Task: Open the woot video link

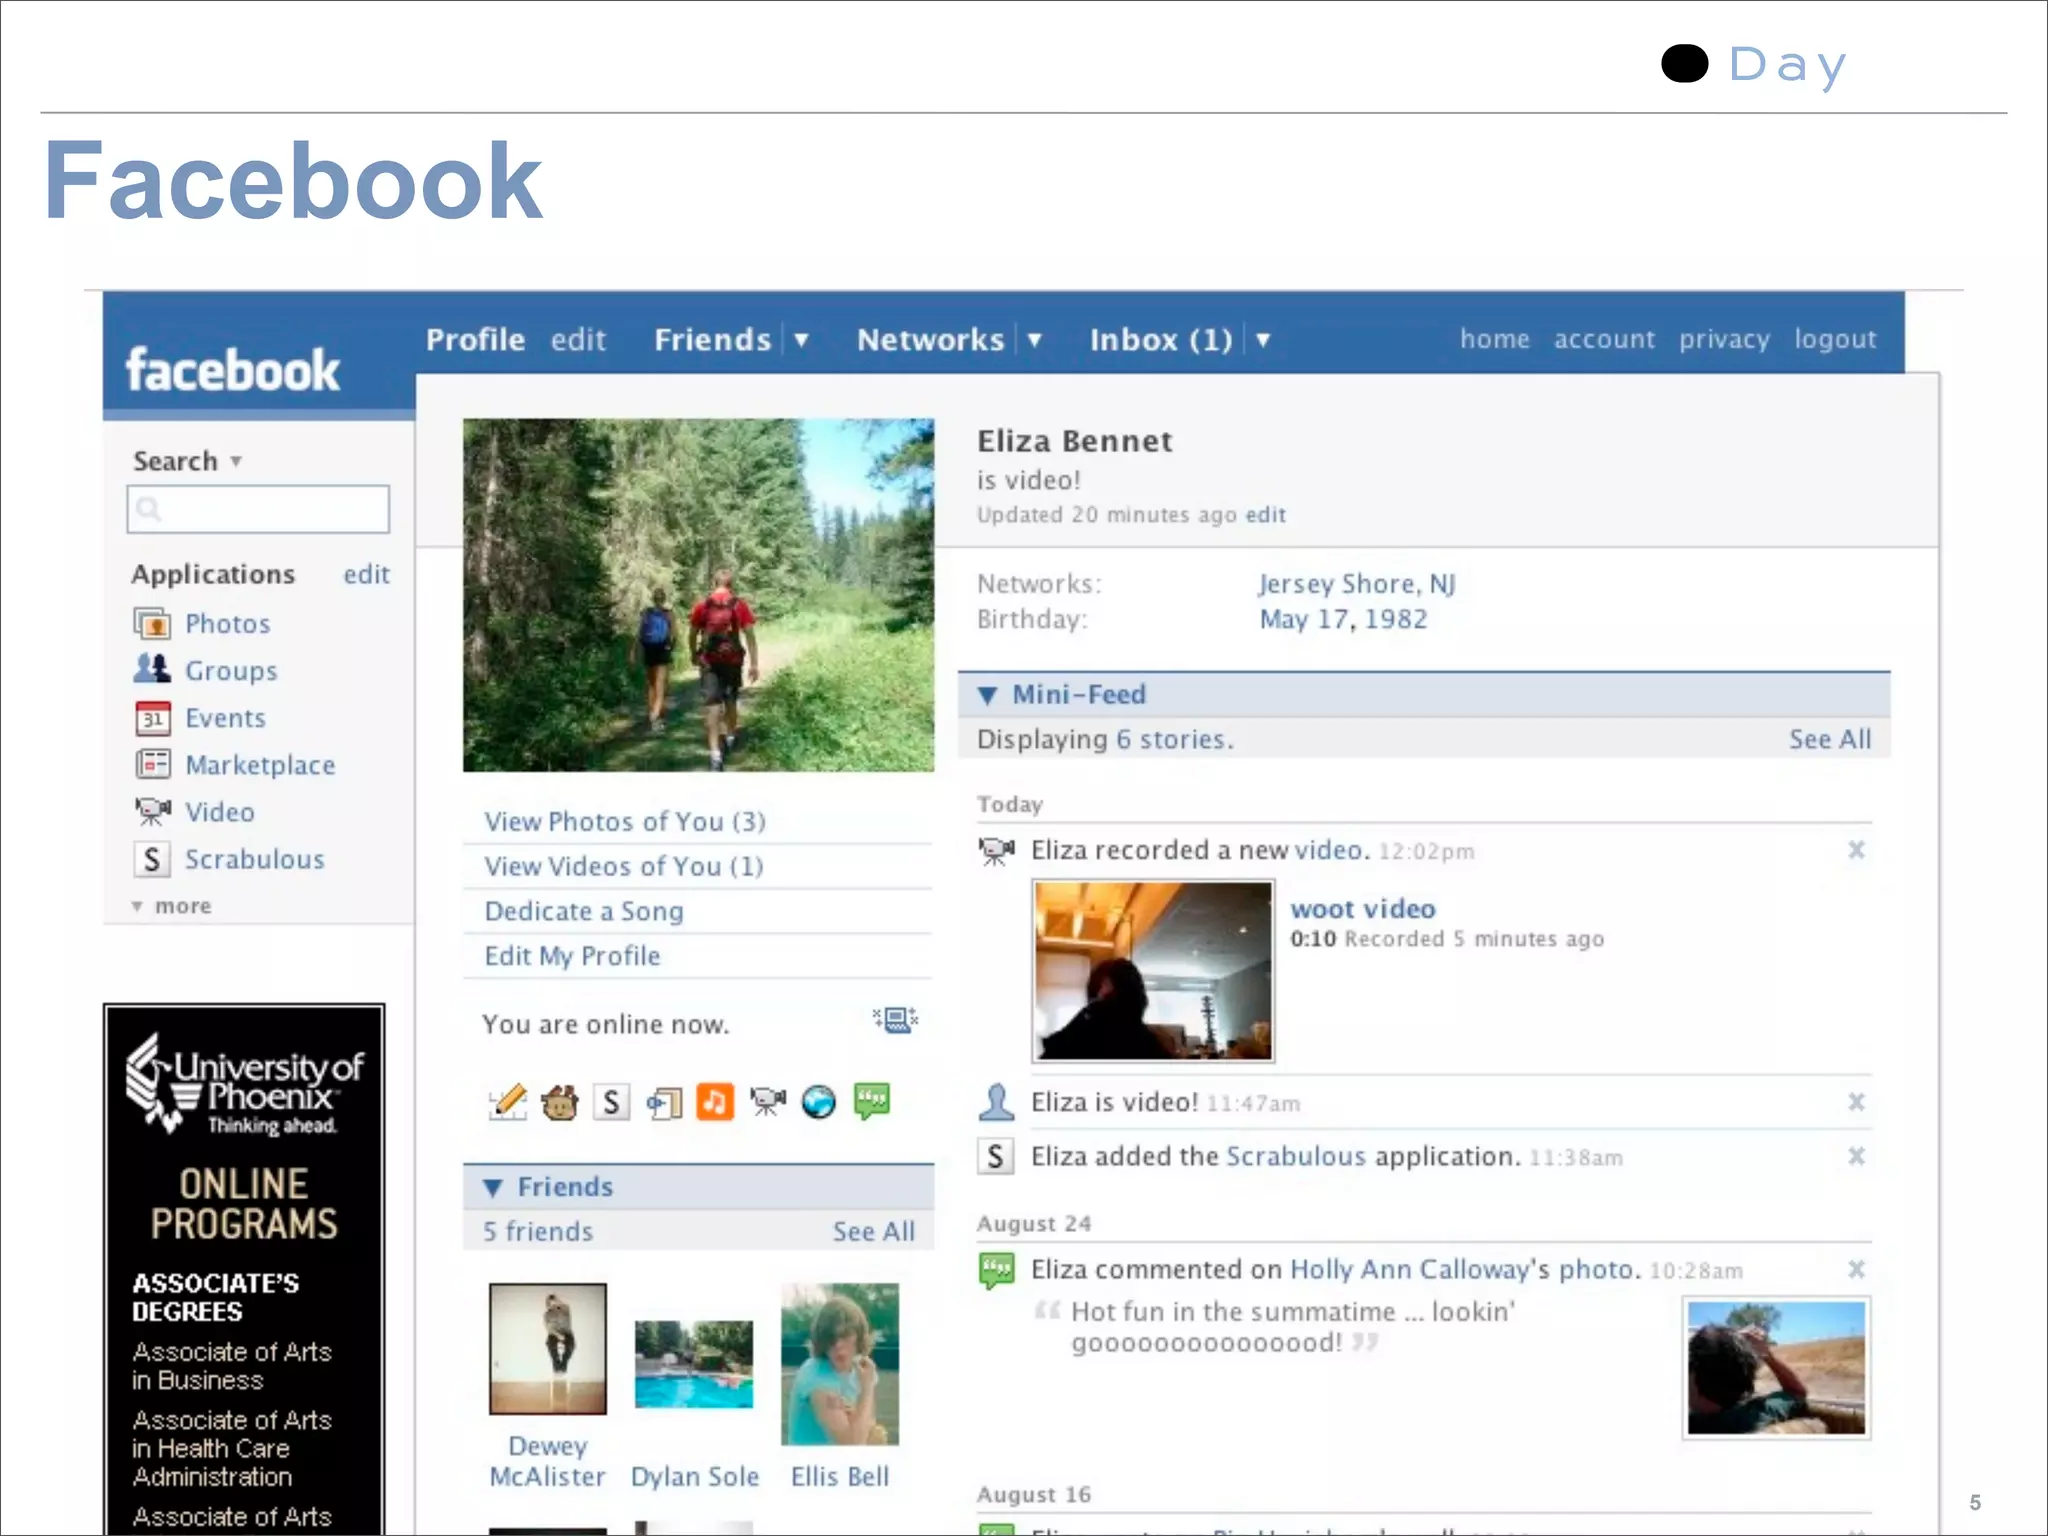Action: pyautogui.click(x=1363, y=909)
